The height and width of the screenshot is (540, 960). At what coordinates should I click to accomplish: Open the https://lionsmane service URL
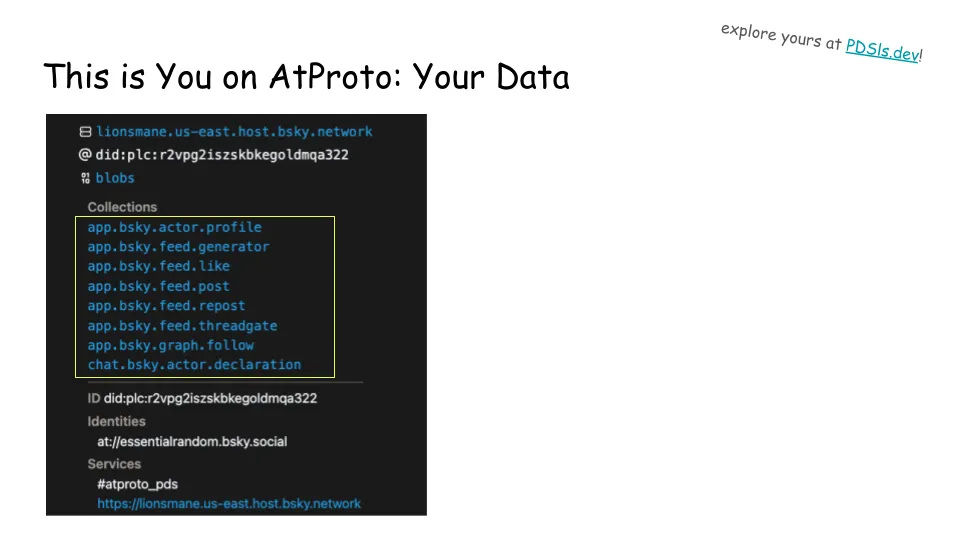(x=229, y=504)
